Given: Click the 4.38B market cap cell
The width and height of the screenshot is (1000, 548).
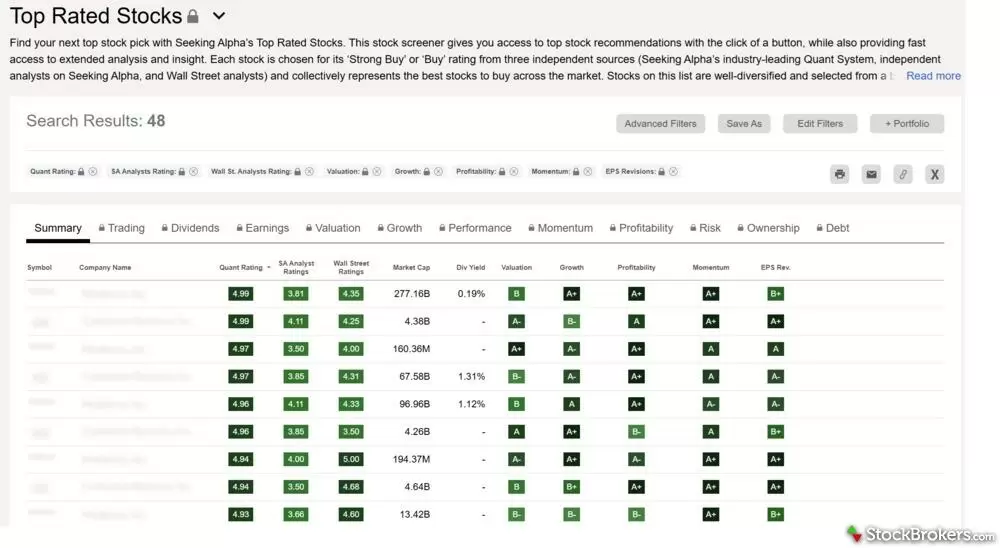Looking at the screenshot, I should coord(417,322).
